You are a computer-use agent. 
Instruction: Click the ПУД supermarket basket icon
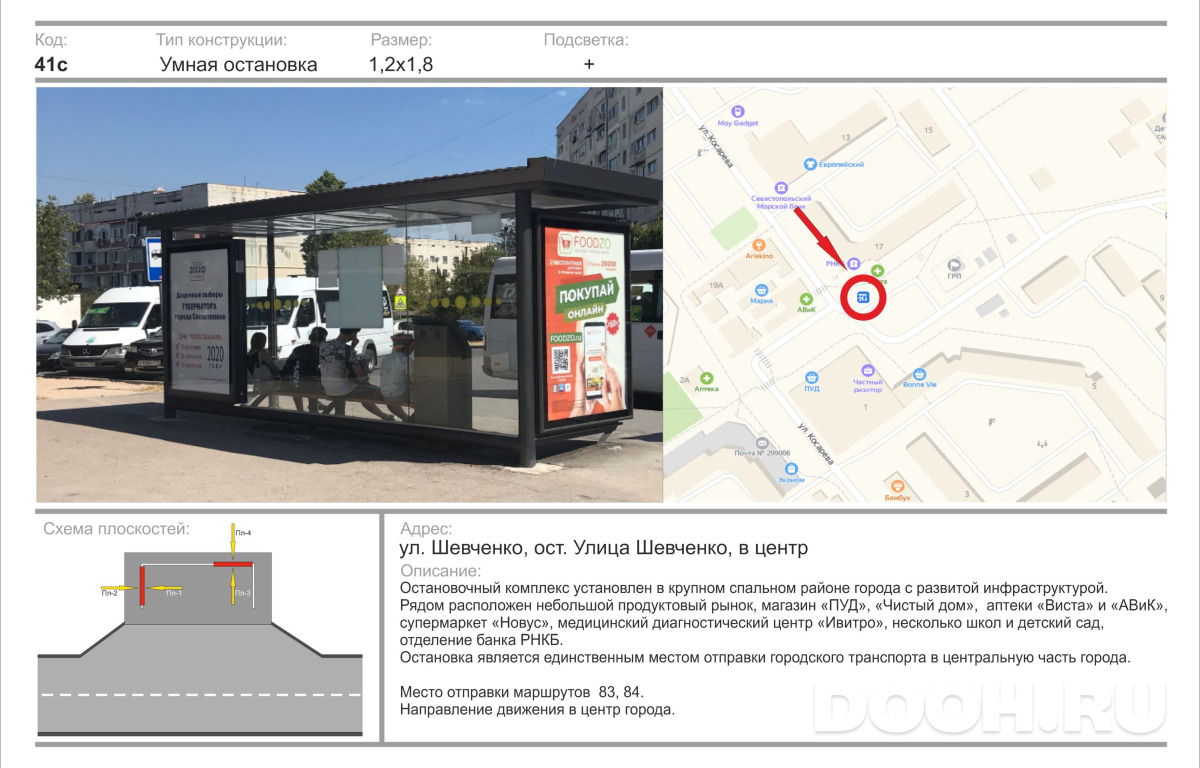pyautogui.click(x=812, y=377)
